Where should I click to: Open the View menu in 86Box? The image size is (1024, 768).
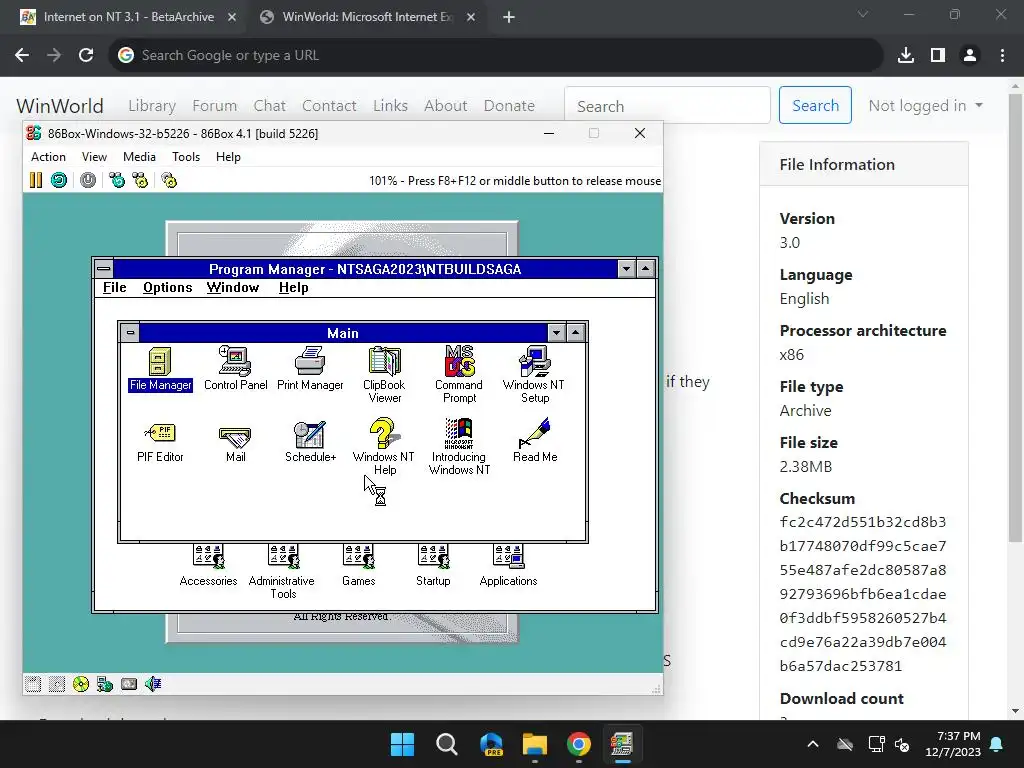[x=94, y=157]
